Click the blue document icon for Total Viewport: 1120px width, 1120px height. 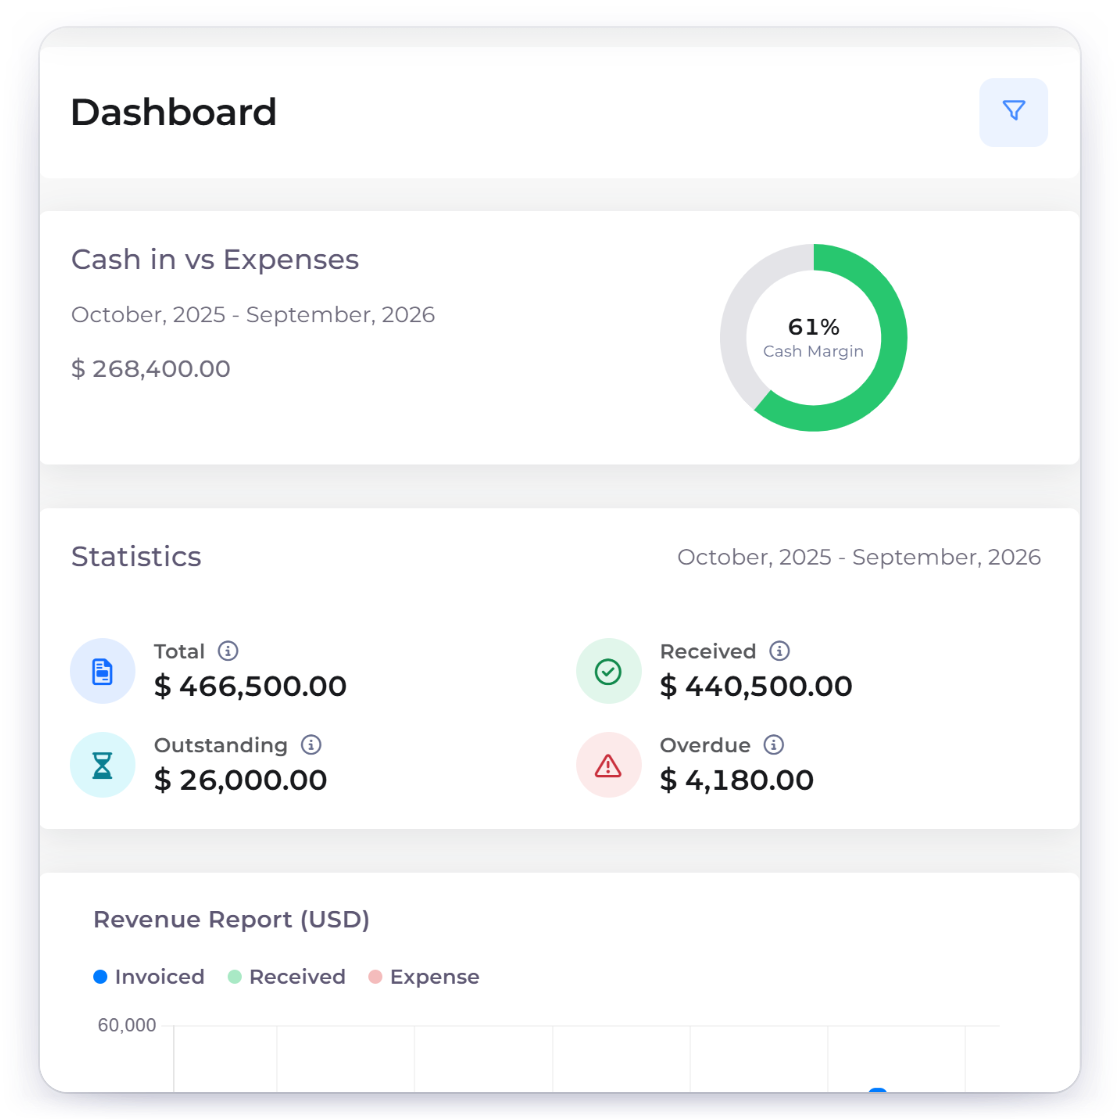tap(102, 671)
